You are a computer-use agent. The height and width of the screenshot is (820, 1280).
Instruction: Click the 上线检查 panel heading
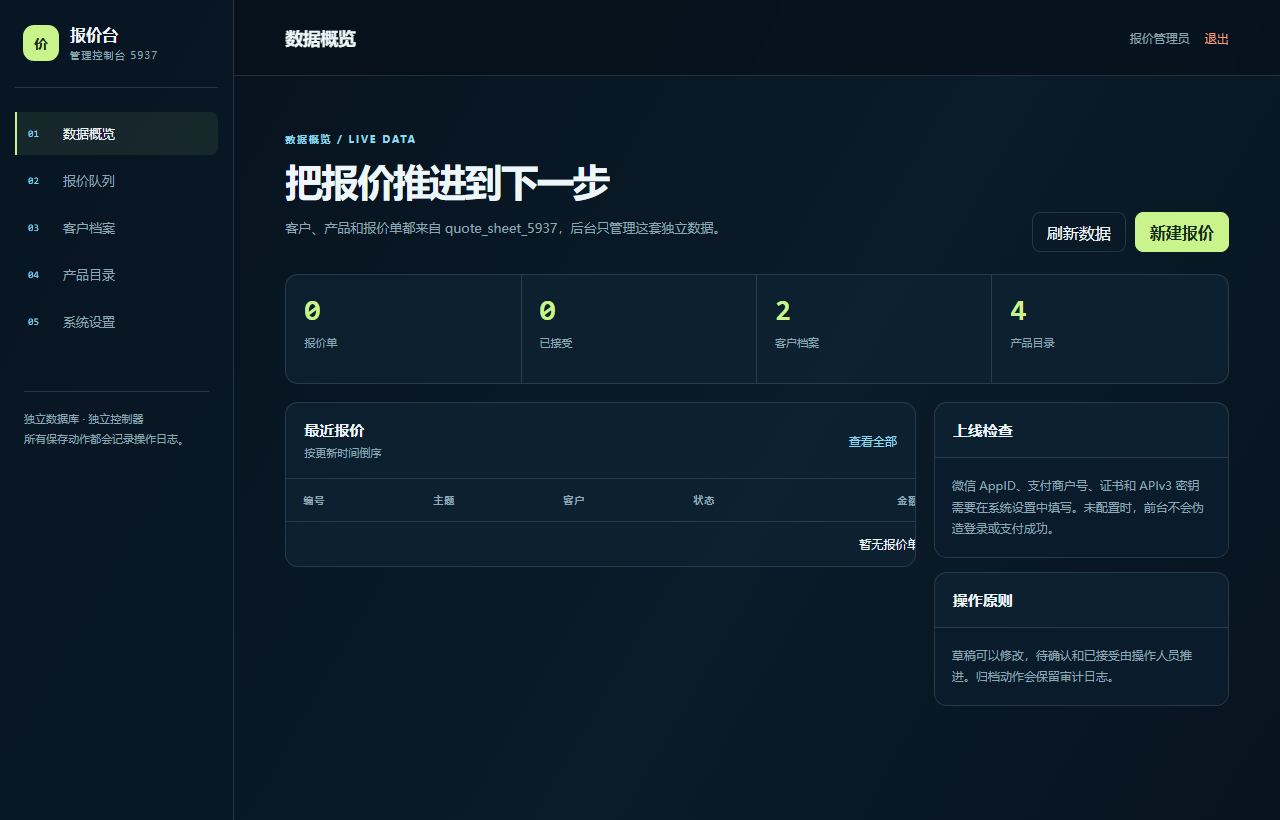tap(983, 431)
